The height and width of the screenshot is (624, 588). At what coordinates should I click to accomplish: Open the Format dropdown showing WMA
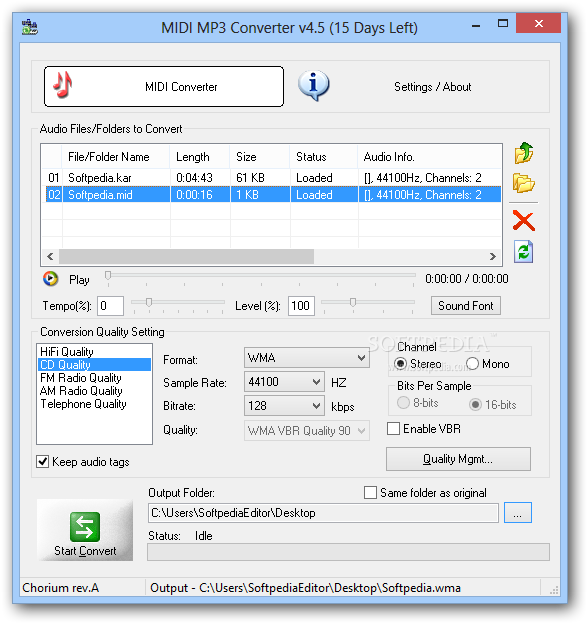pyautogui.click(x=307, y=358)
